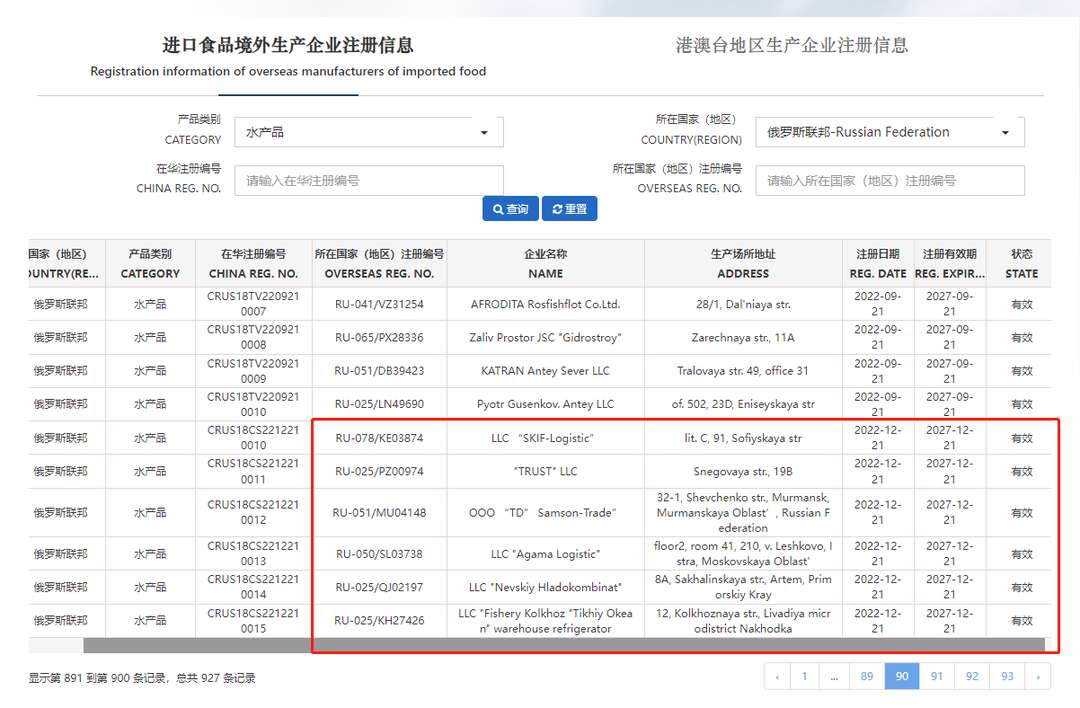Click the overseas registration number input field
This screenshot has width=1080, height=708.
point(889,181)
